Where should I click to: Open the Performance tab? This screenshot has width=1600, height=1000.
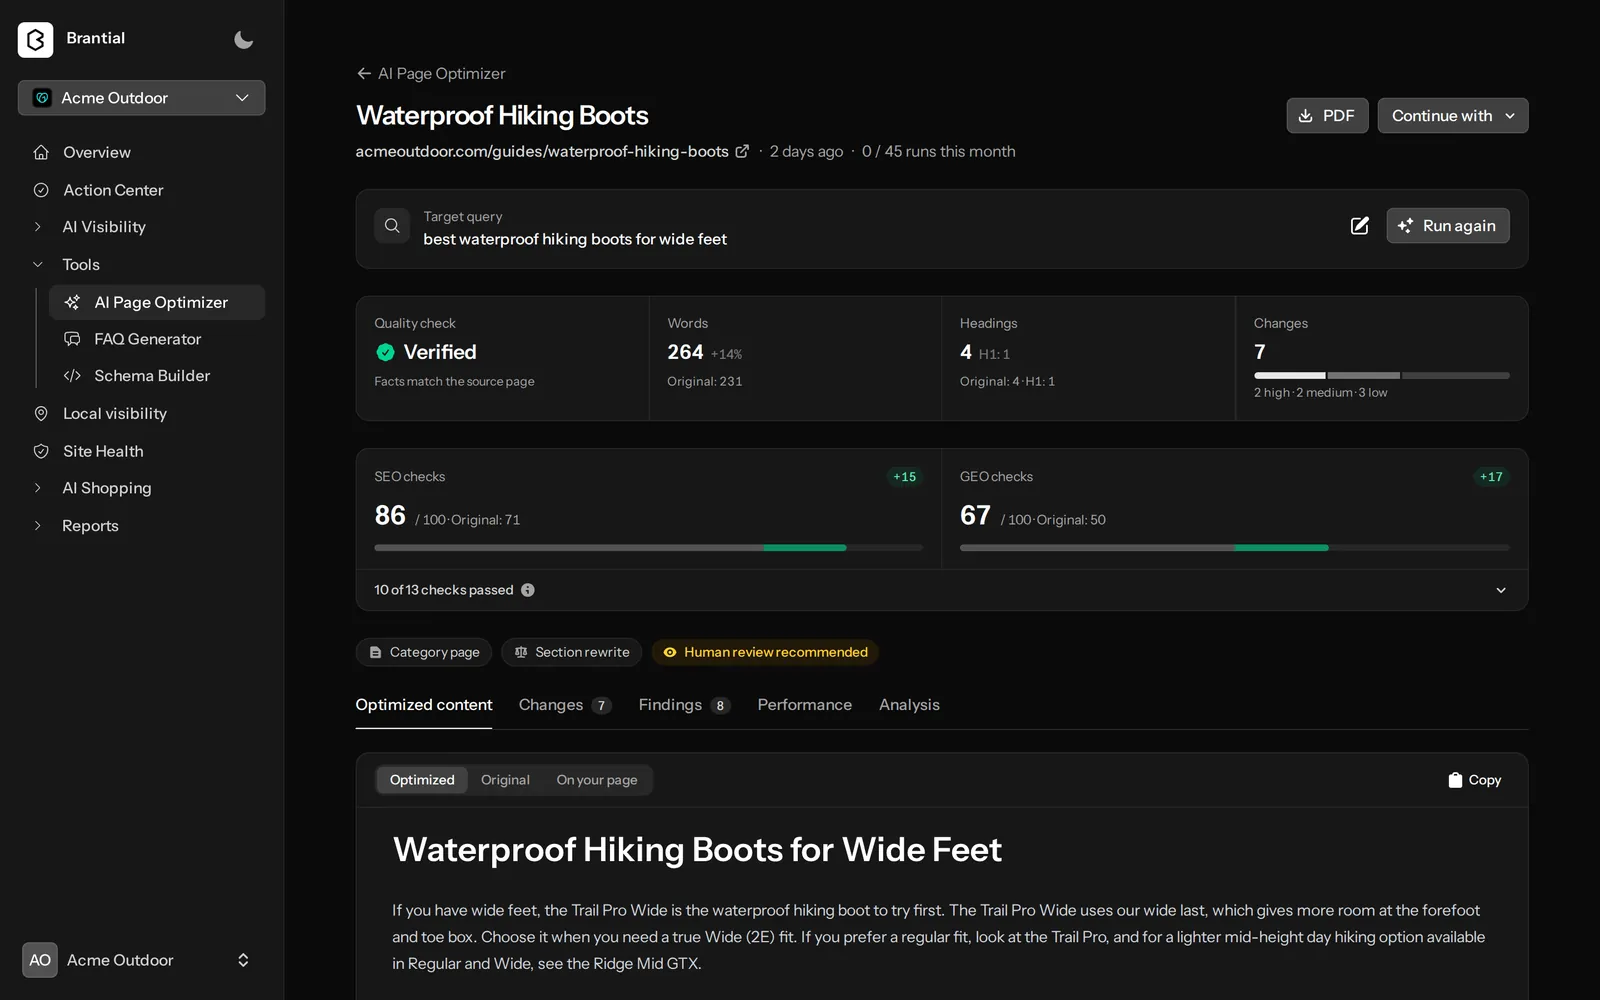805,705
